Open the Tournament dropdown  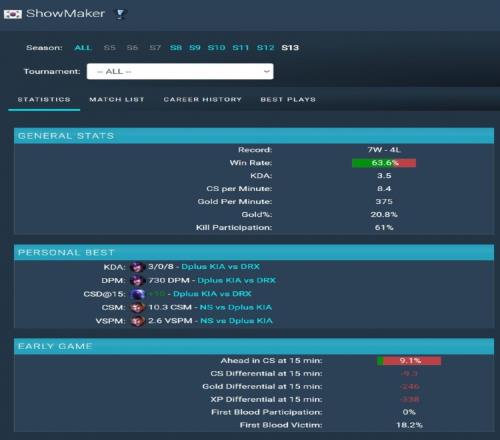pyautogui.click(x=180, y=71)
